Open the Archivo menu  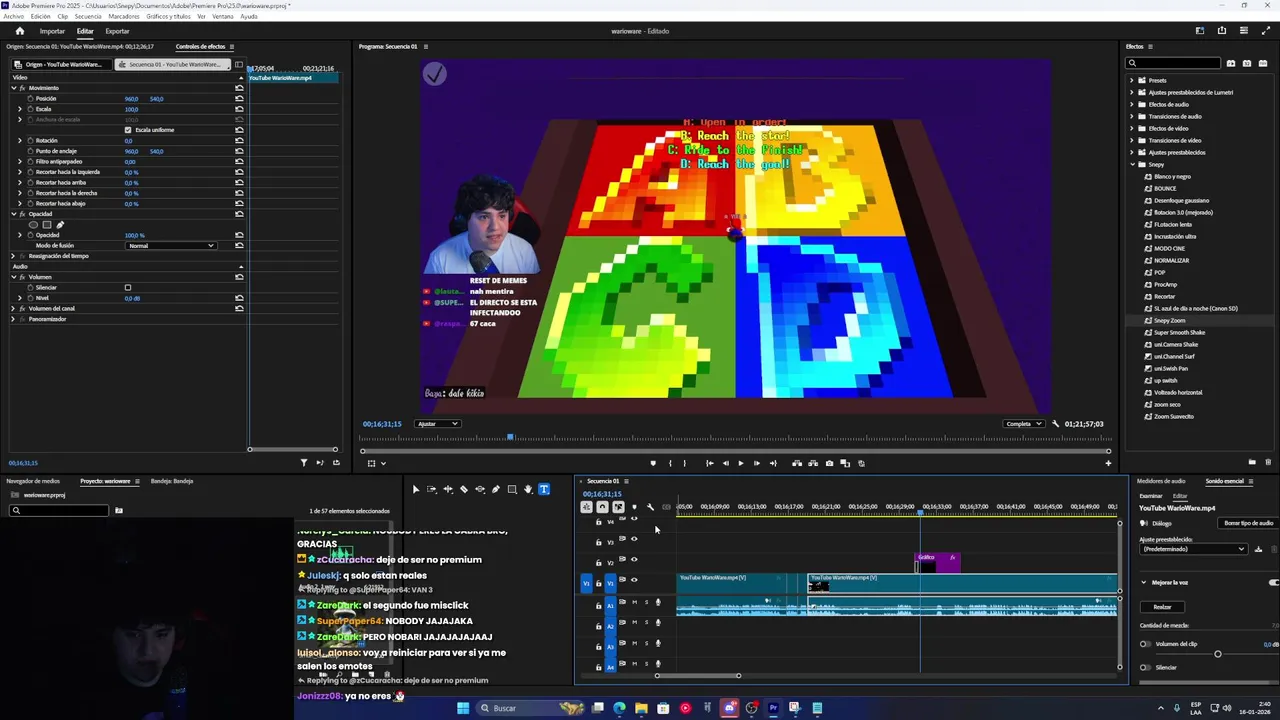(x=13, y=17)
